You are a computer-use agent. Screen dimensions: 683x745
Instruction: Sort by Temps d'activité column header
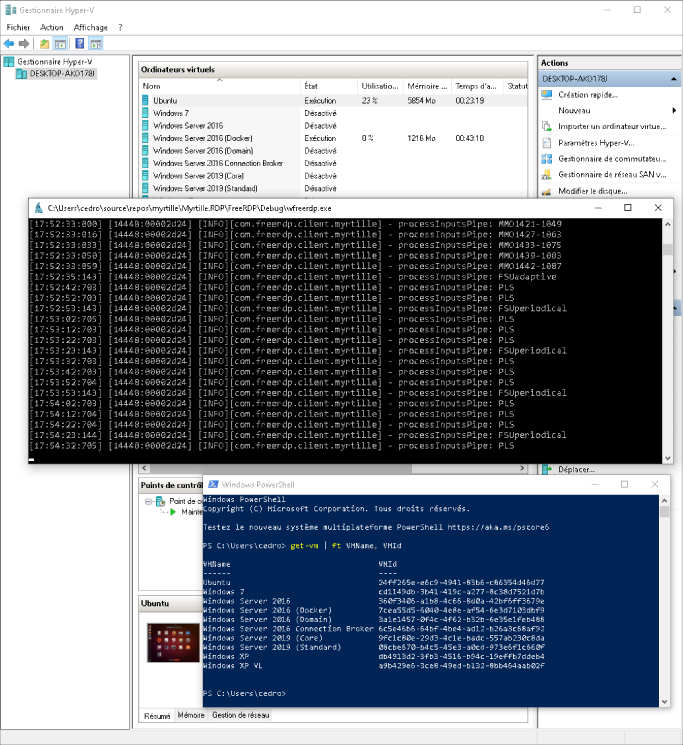click(477, 86)
